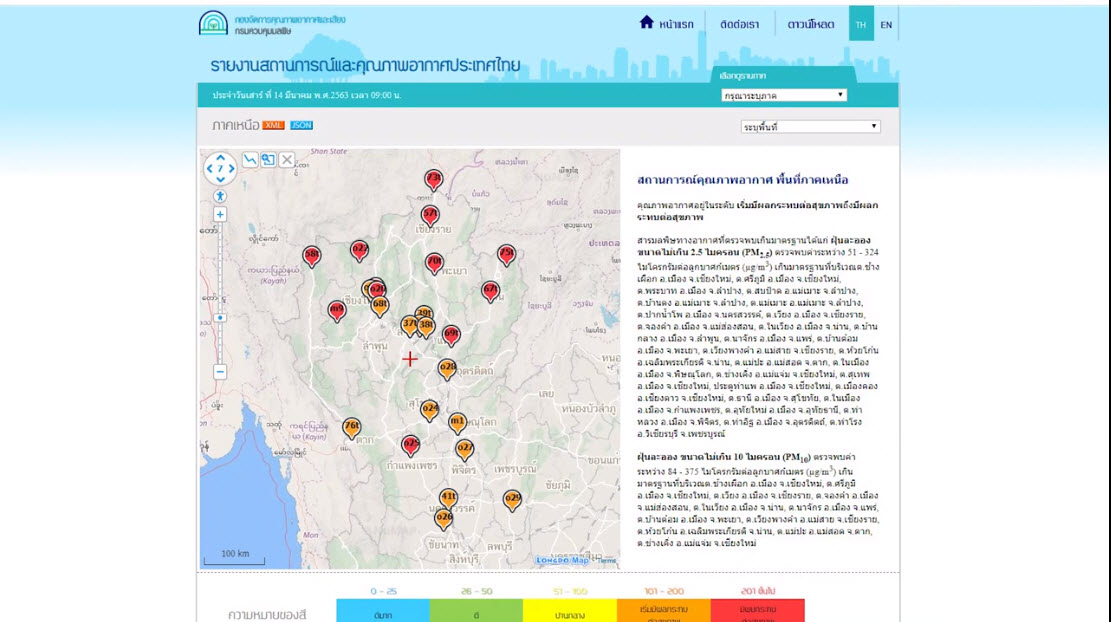
Task: Click the red crosshair at map center
Action: [x=410, y=359]
